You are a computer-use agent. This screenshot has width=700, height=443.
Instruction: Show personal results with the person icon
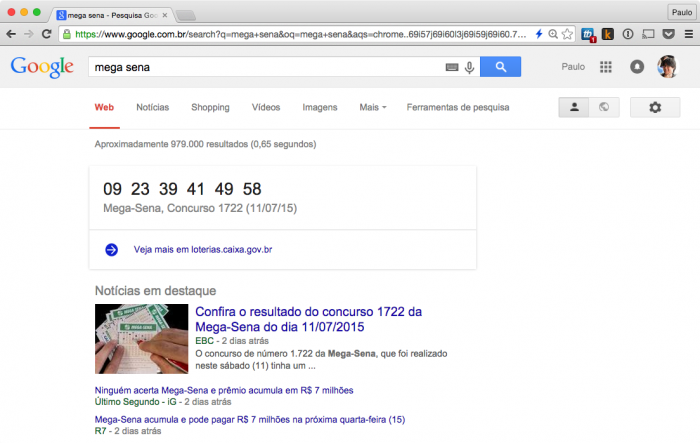coord(574,107)
